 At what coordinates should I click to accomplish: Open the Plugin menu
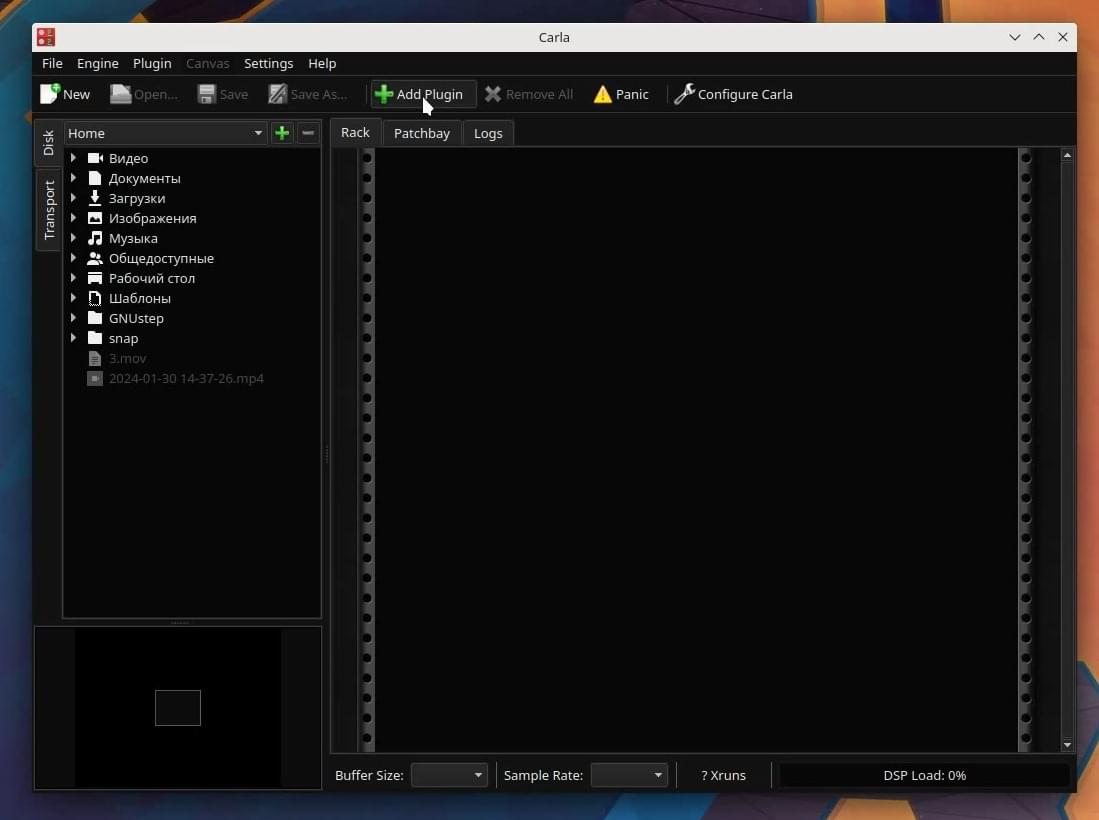pyautogui.click(x=152, y=64)
